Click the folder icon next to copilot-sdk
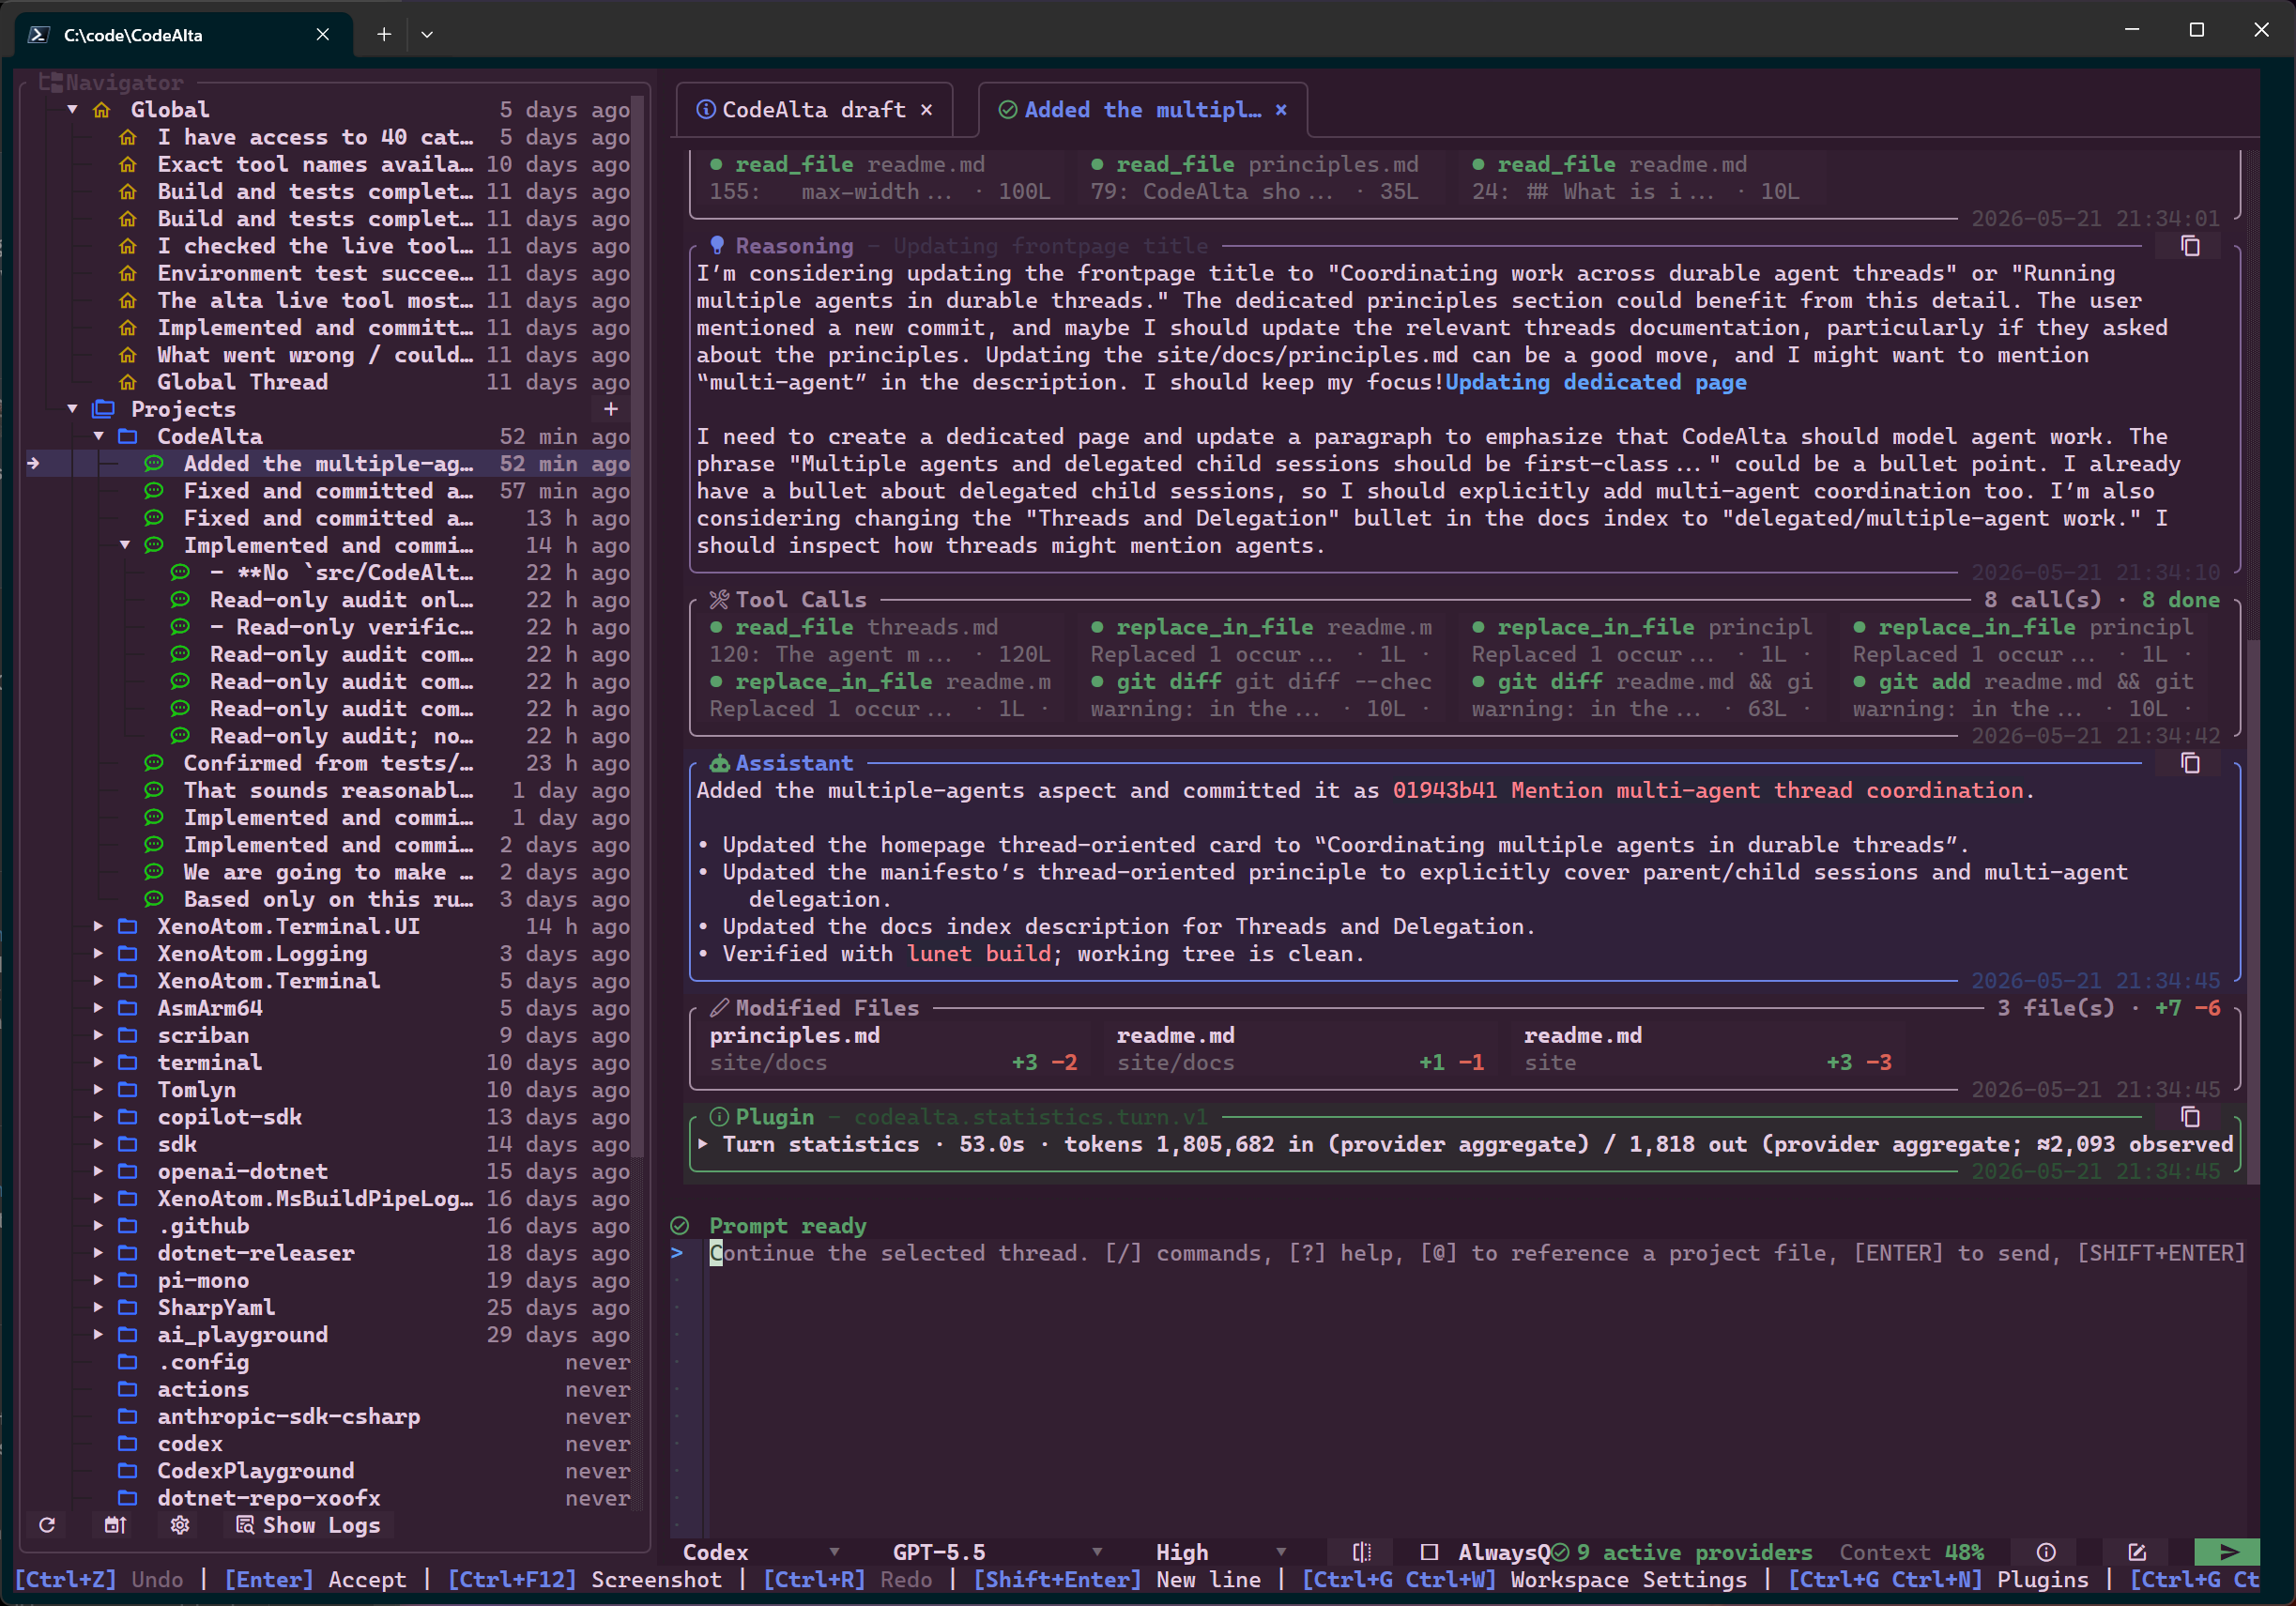Image resolution: width=2296 pixels, height=1606 pixels. pyautogui.click(x=128, y=1117)
